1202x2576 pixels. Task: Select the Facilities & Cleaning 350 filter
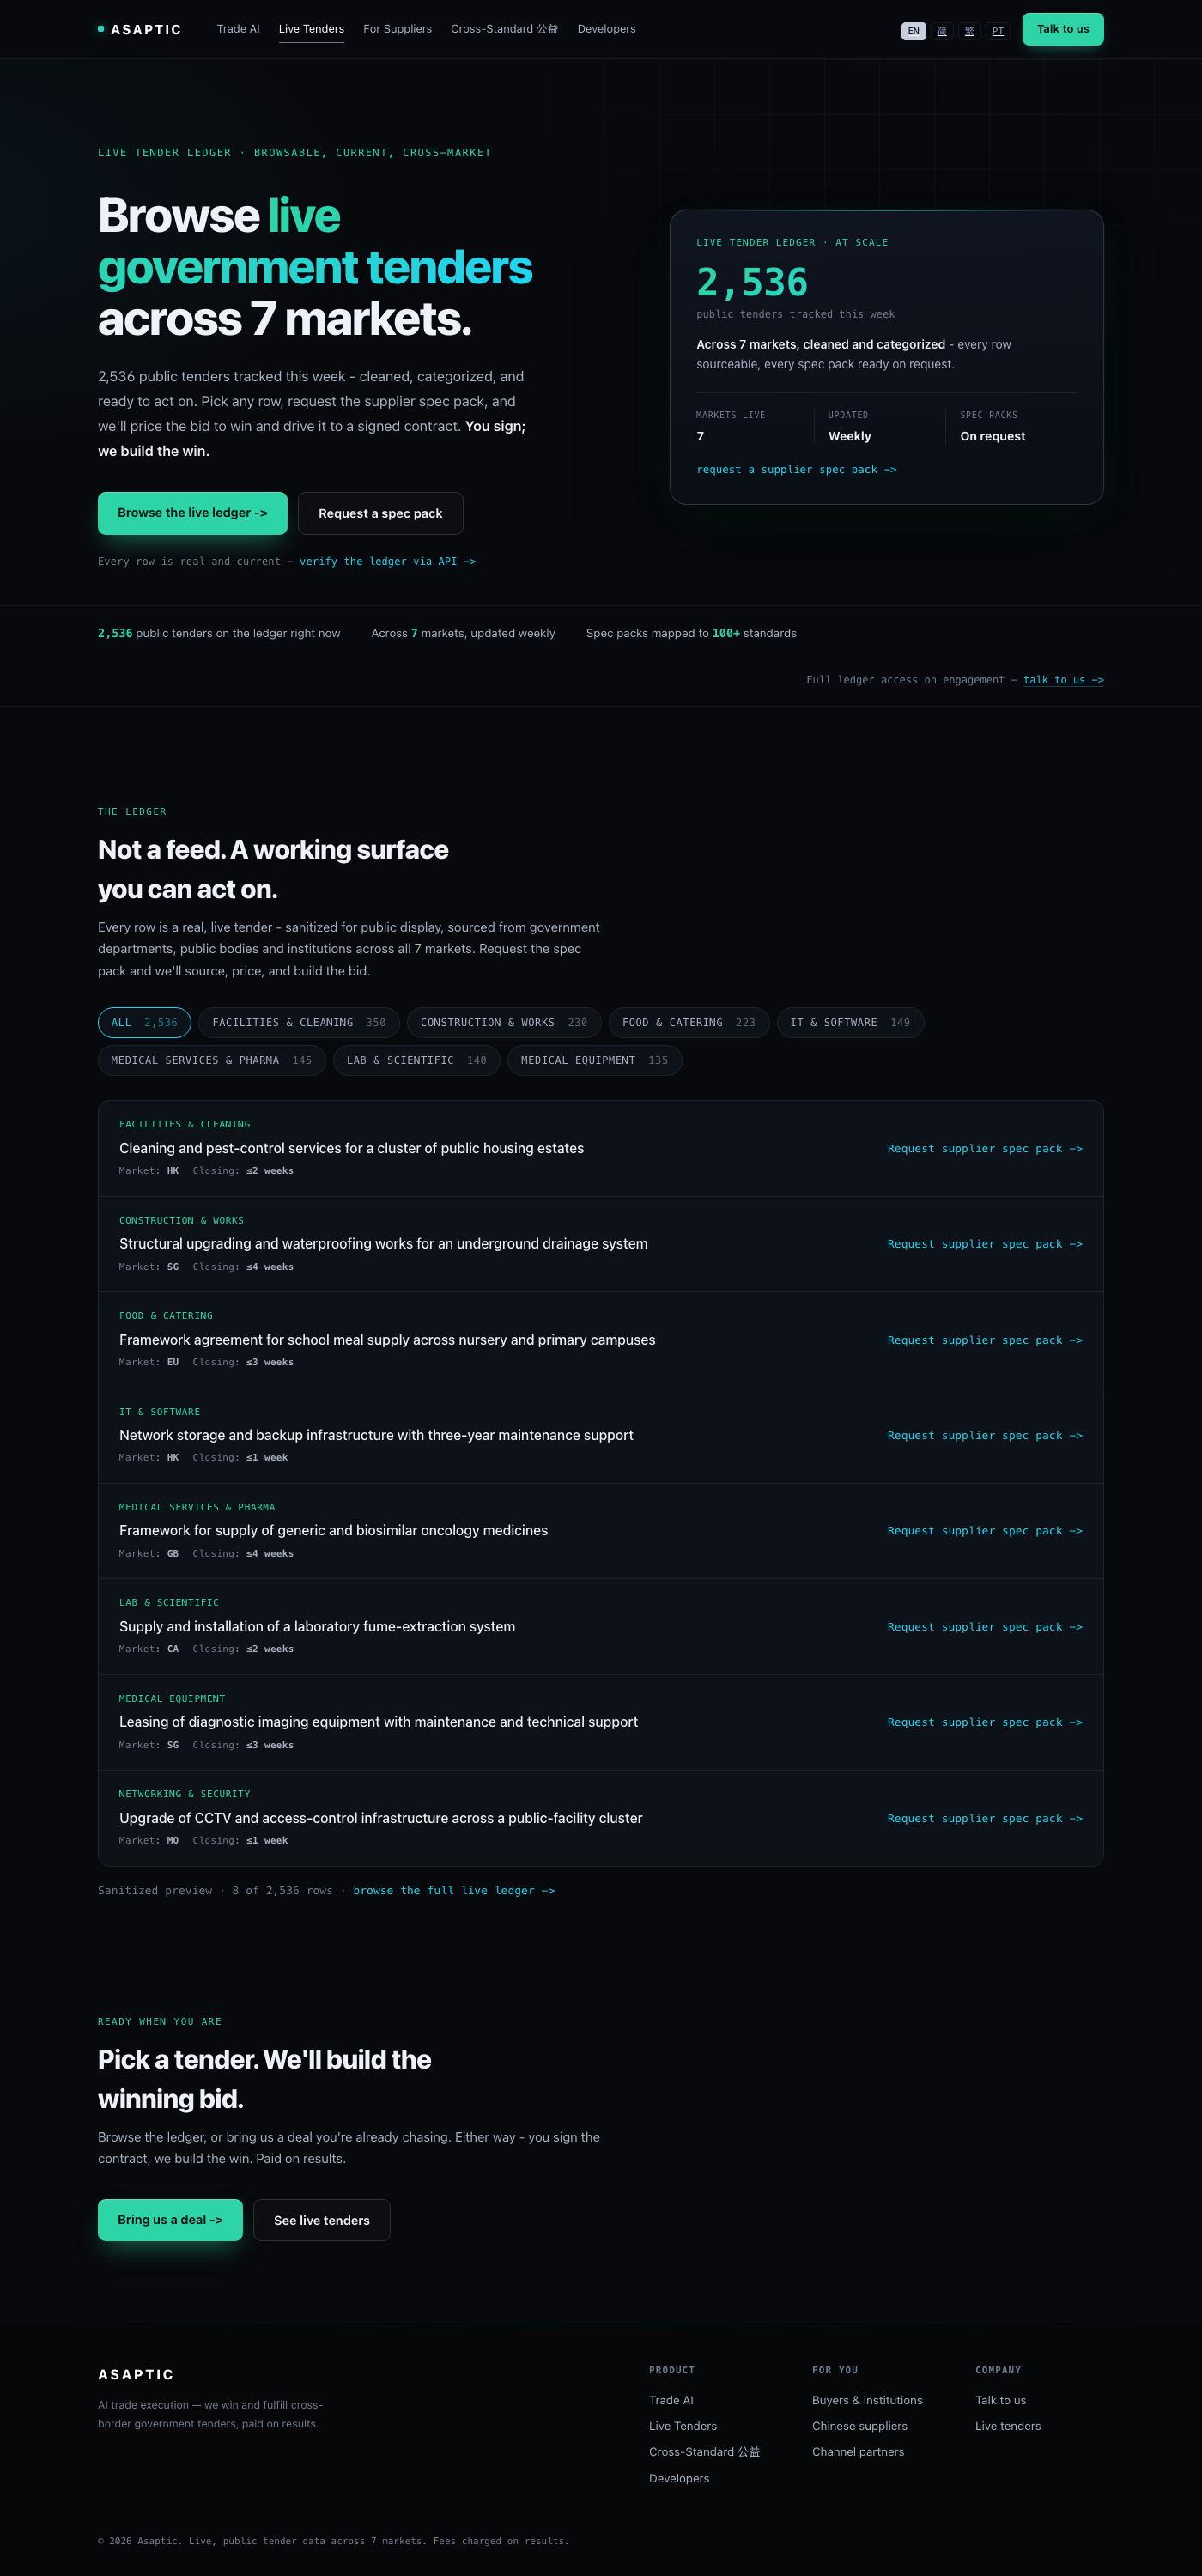click(299, 1022)
